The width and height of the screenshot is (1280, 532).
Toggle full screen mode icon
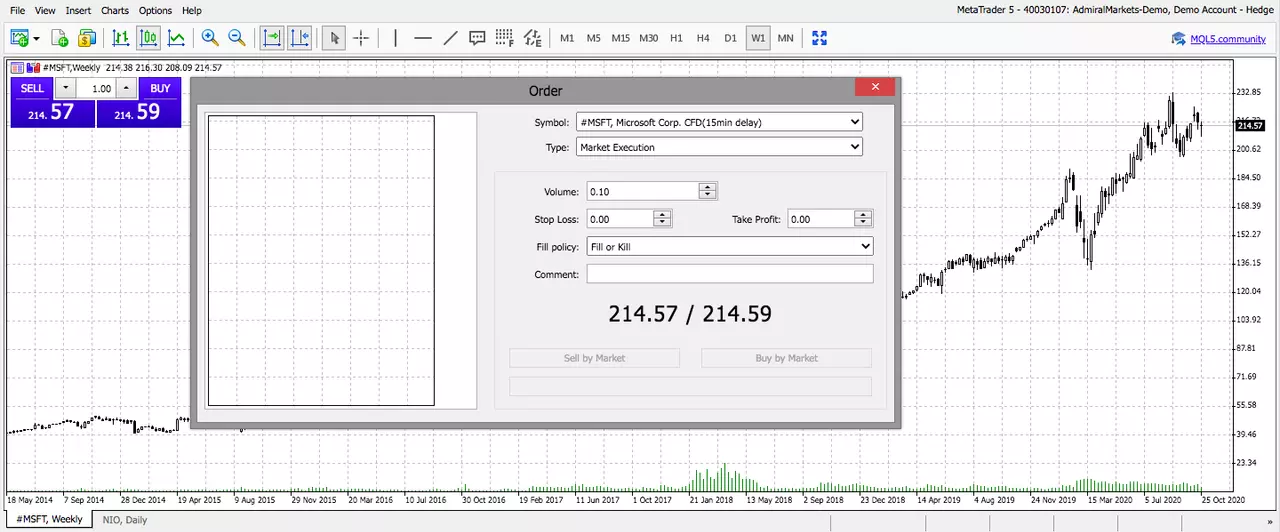pyautogui.click(x=820, y=38)
